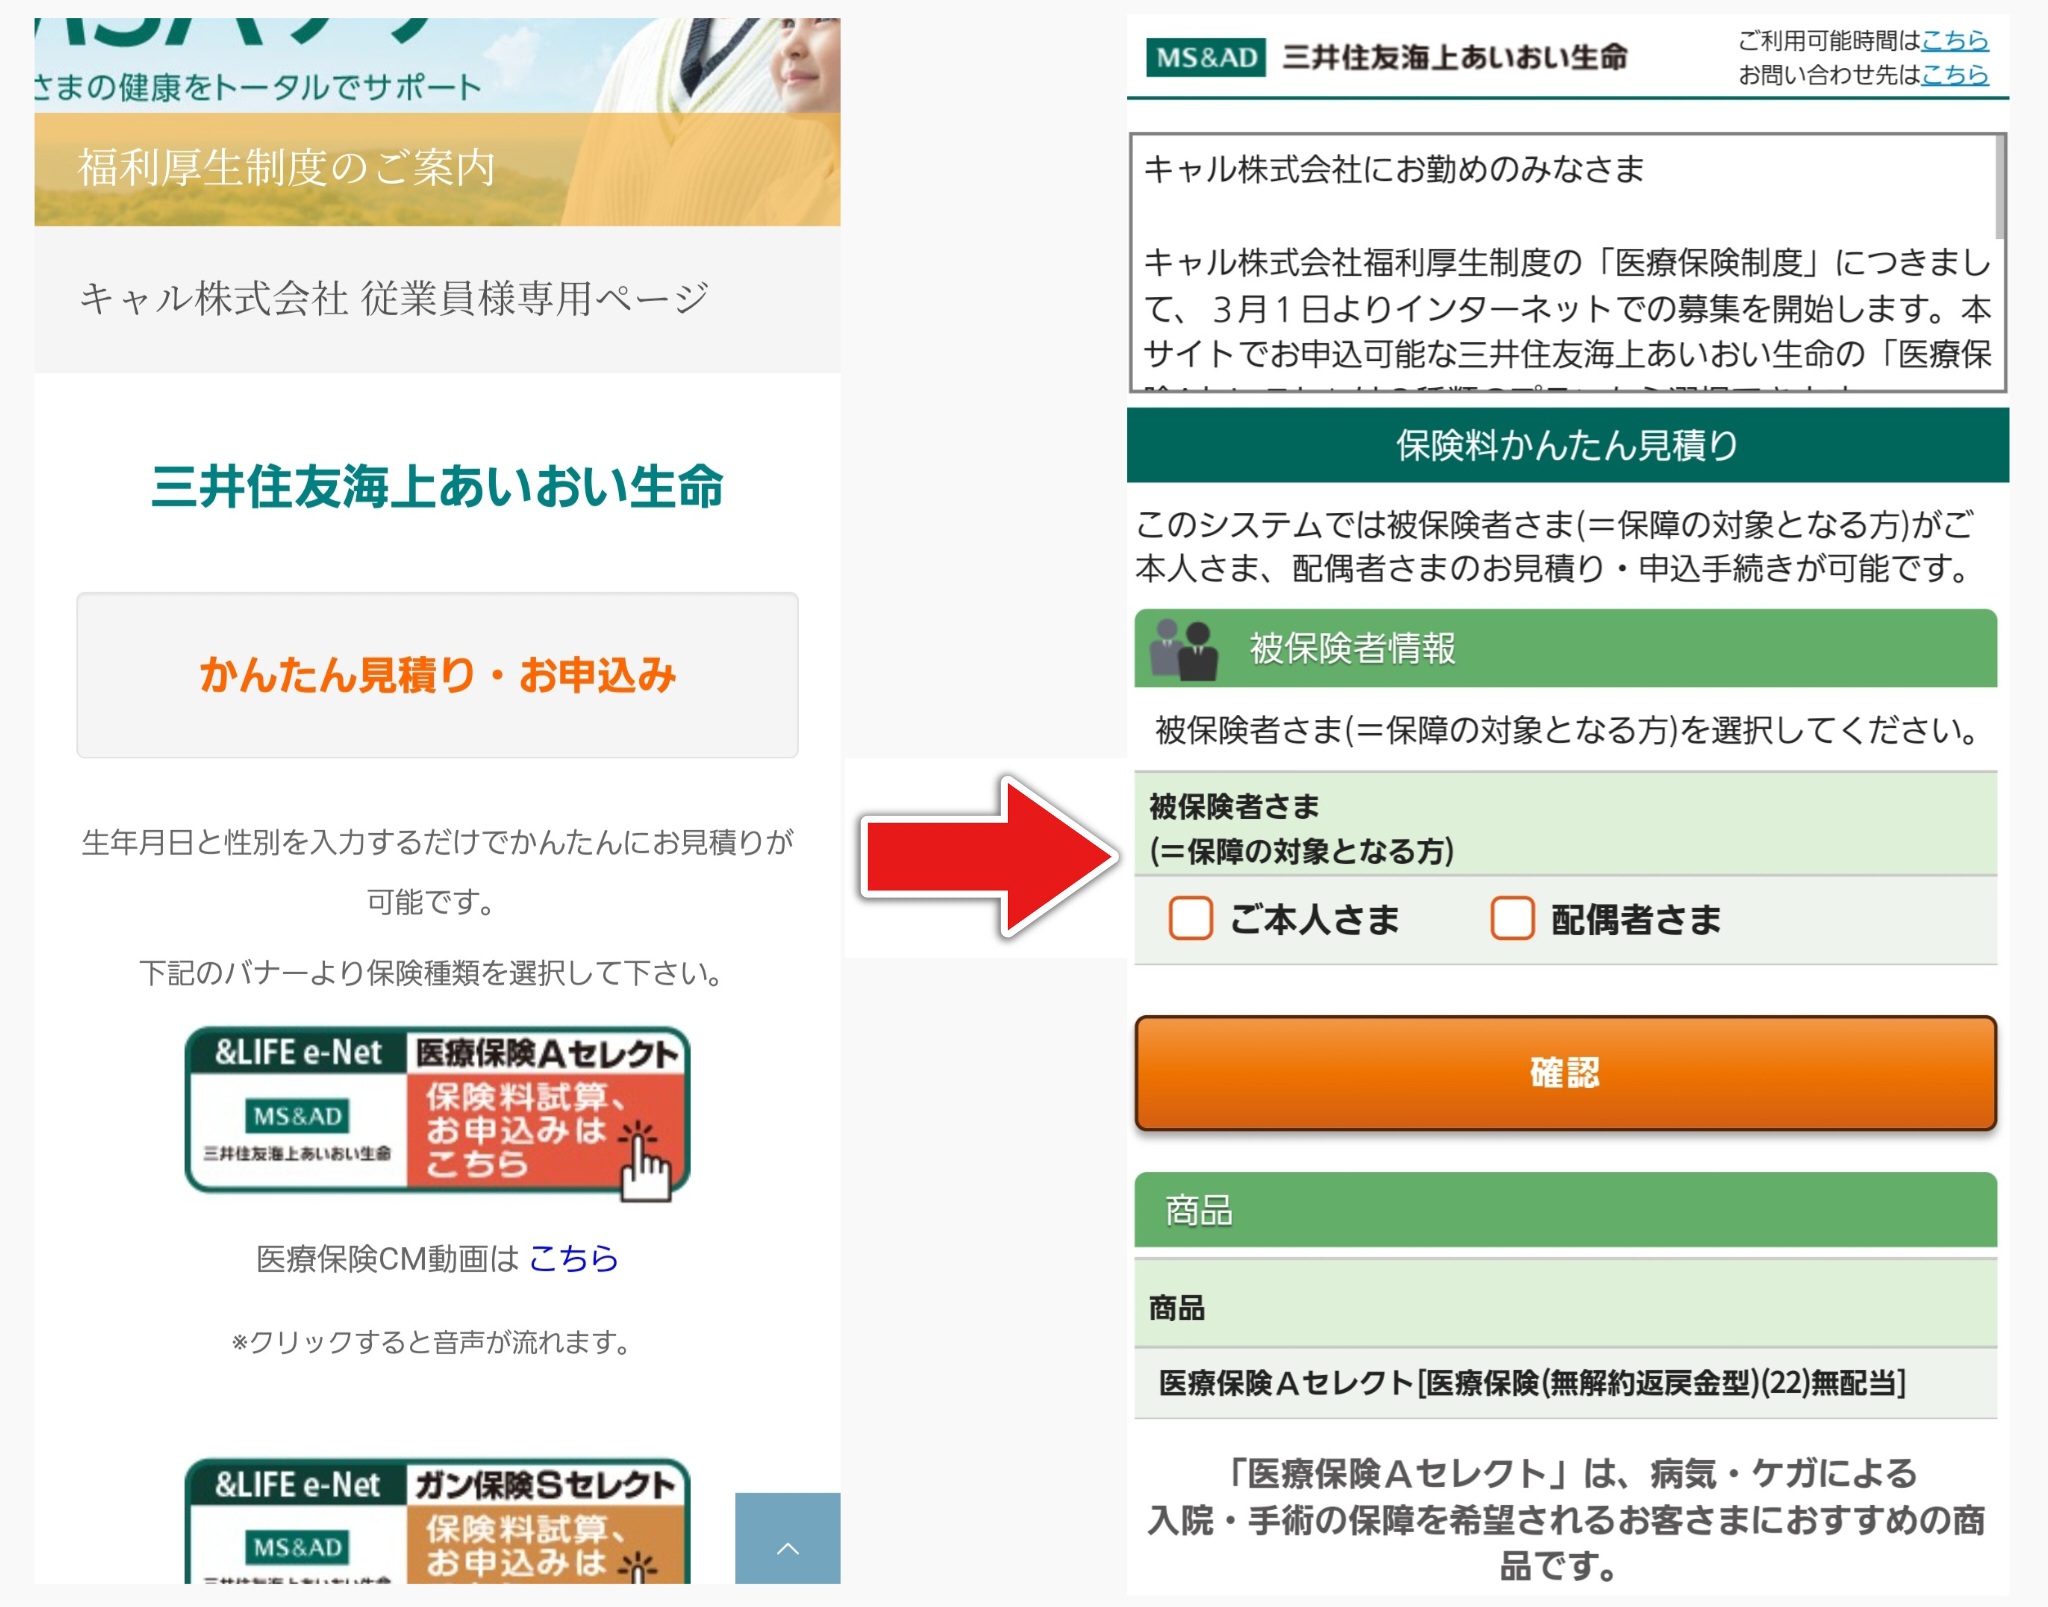Open the お問い合わせ先 こちら link
Screen dimensions: 2048x1607
pos(1954,74)
